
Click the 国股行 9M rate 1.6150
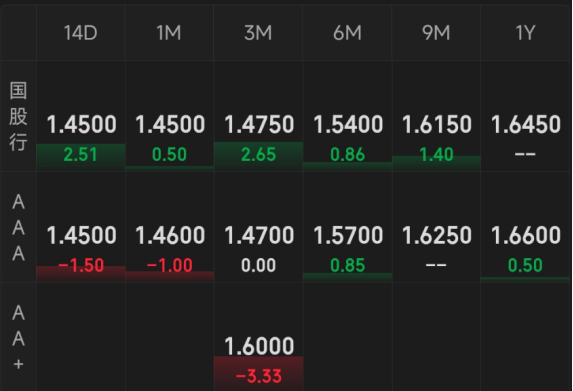[x=436, y=124]
